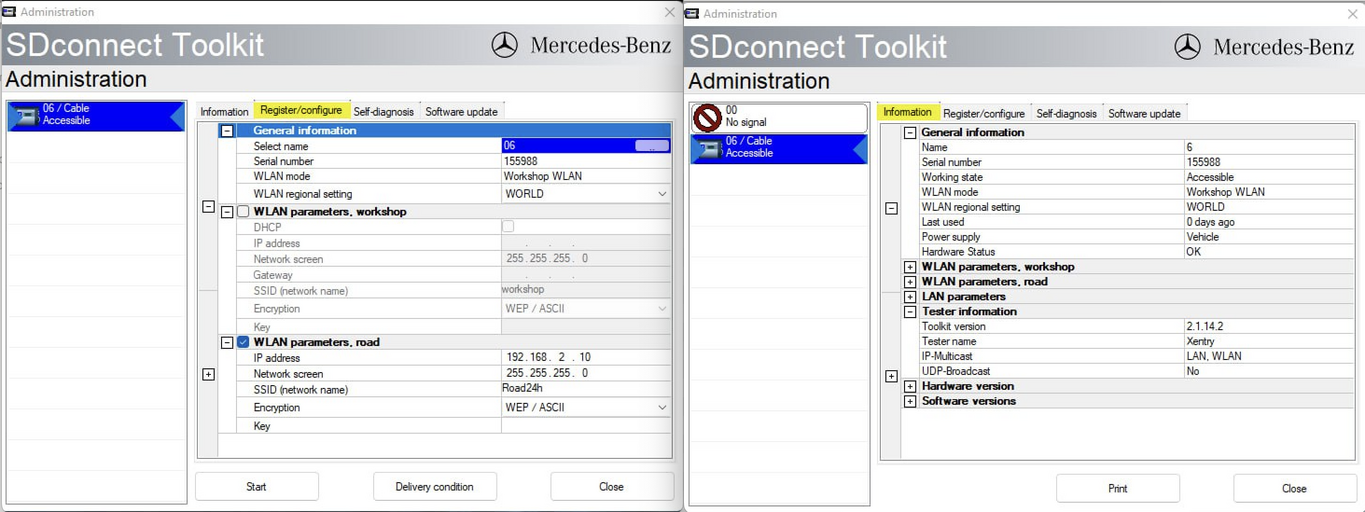Select Information tab in window with Print button
1365x512 pixels.
907,112
